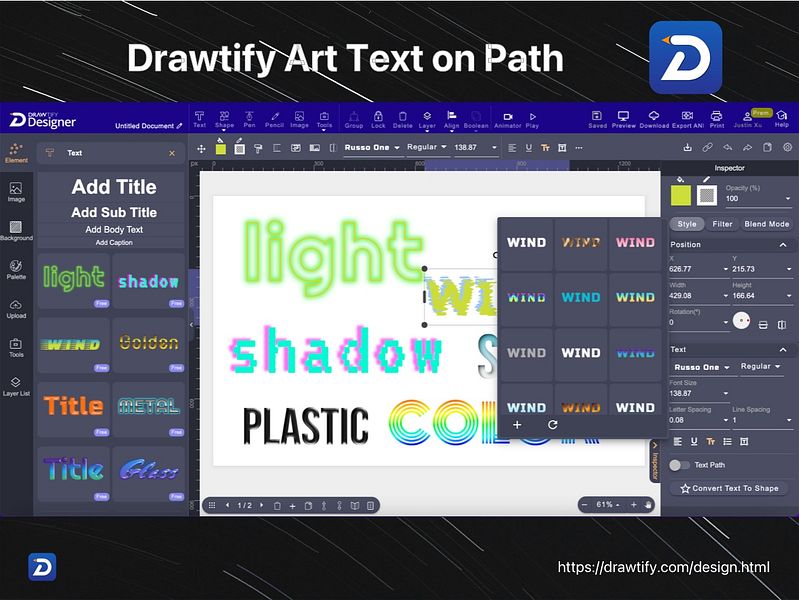Open the Upload panel in sidebar
799x600 pixels.
16,308
